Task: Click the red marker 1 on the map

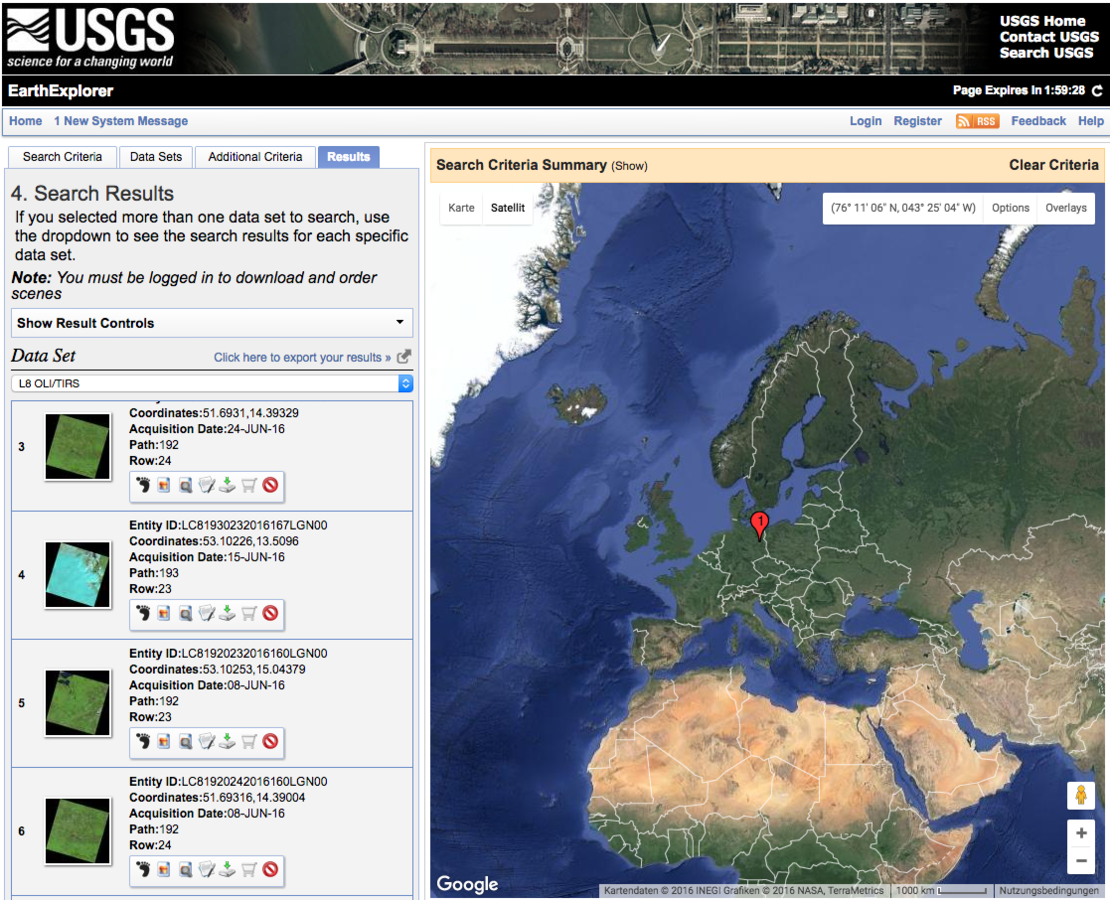Action: pos(760,525)
